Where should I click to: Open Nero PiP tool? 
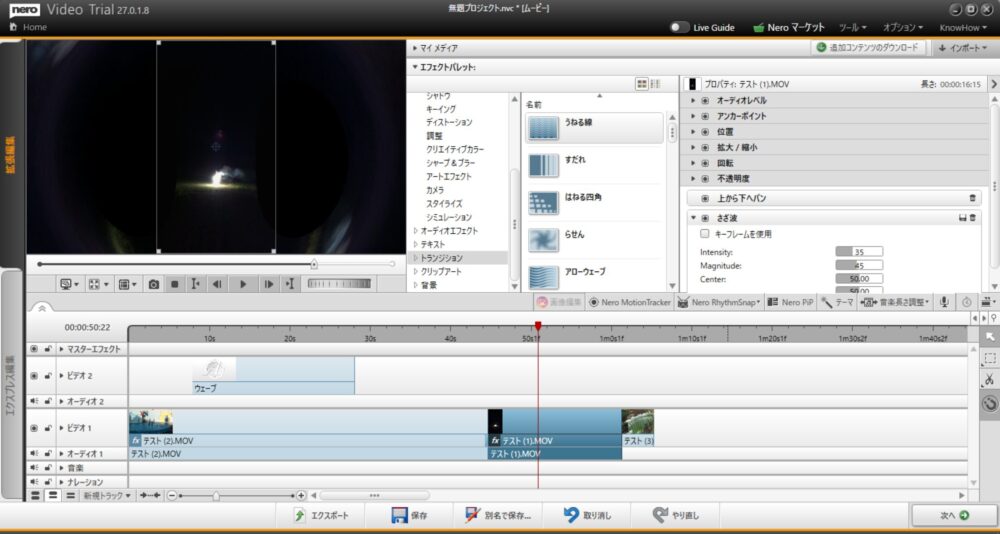coord(790,302)
